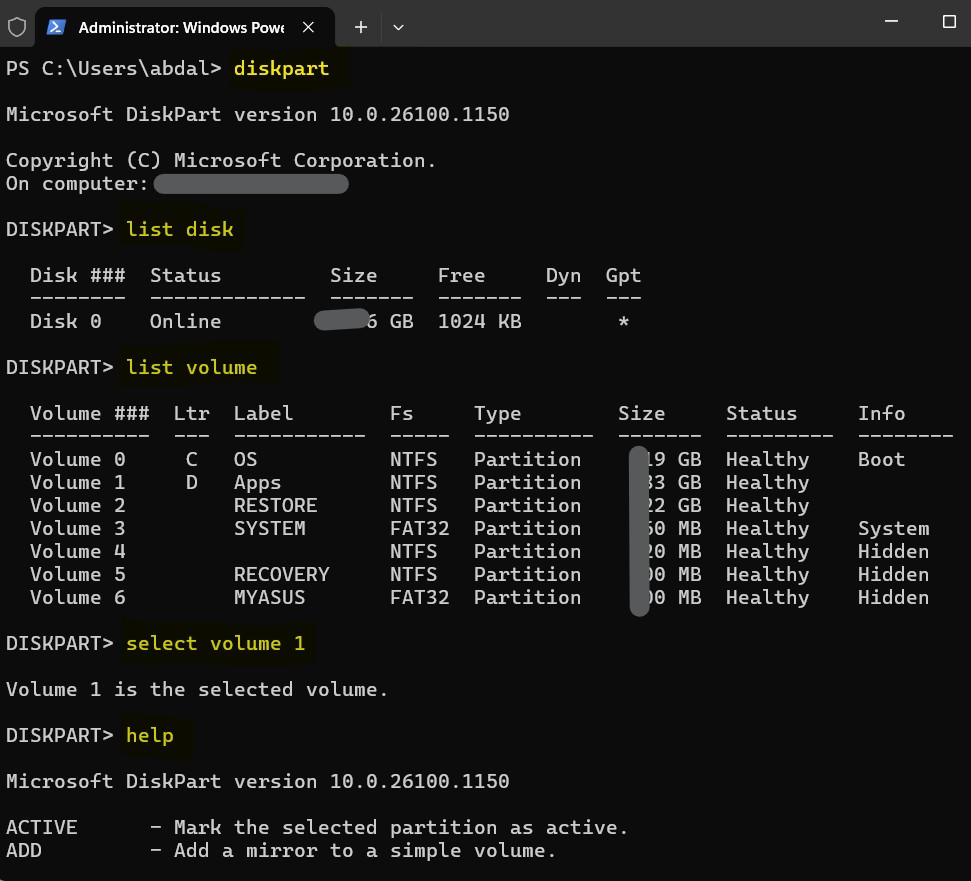Click the 'SYSTEM' volume label
Viewport: 971px width, 881px height.
point(269,528)
